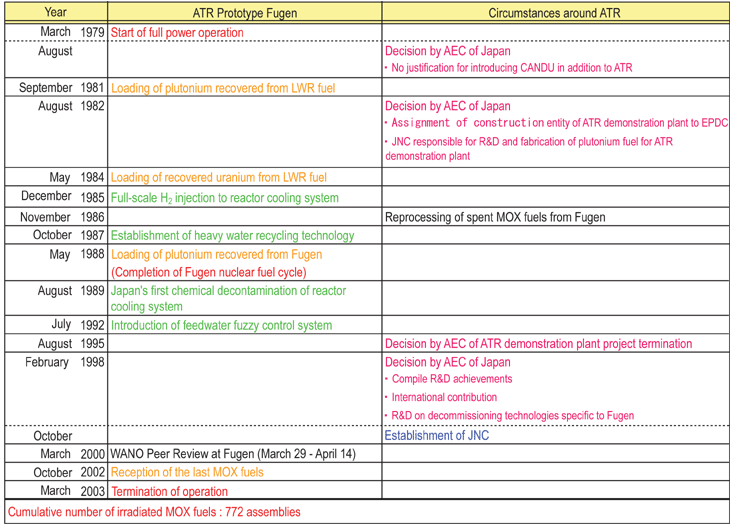Click the 'March 2003' date cell
Viewport: 730px width, 524px height.
pyautogui.click(x=55, y=491)
